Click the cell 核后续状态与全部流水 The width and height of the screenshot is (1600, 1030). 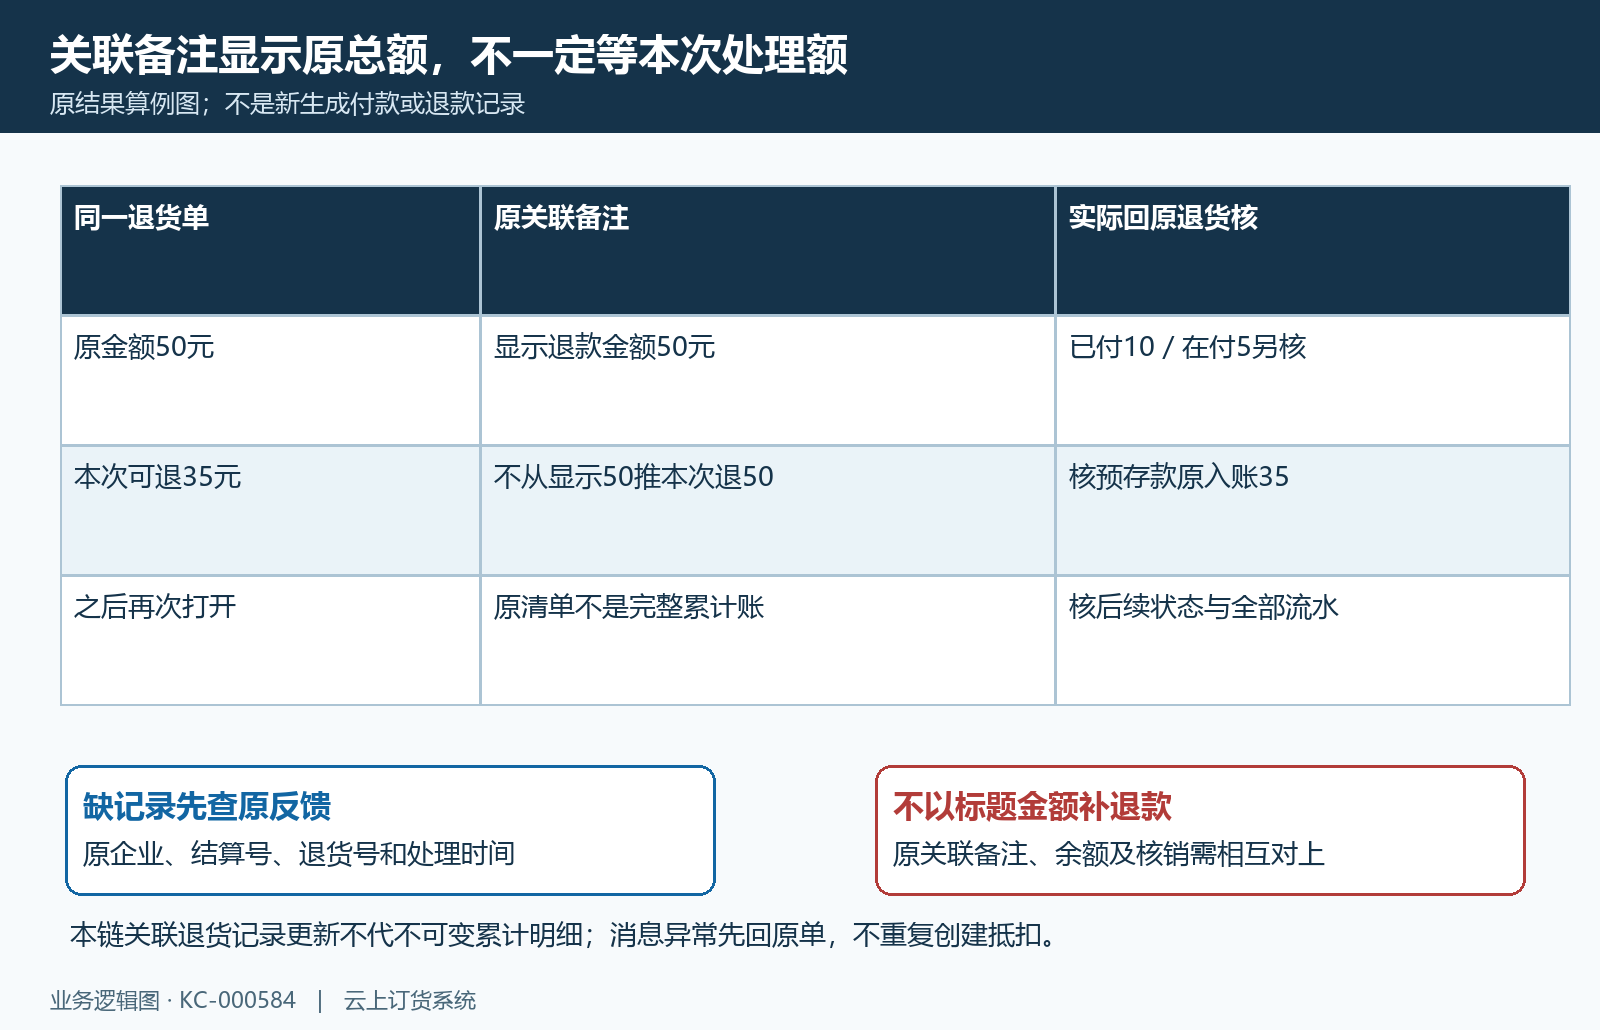[1312, 640]
